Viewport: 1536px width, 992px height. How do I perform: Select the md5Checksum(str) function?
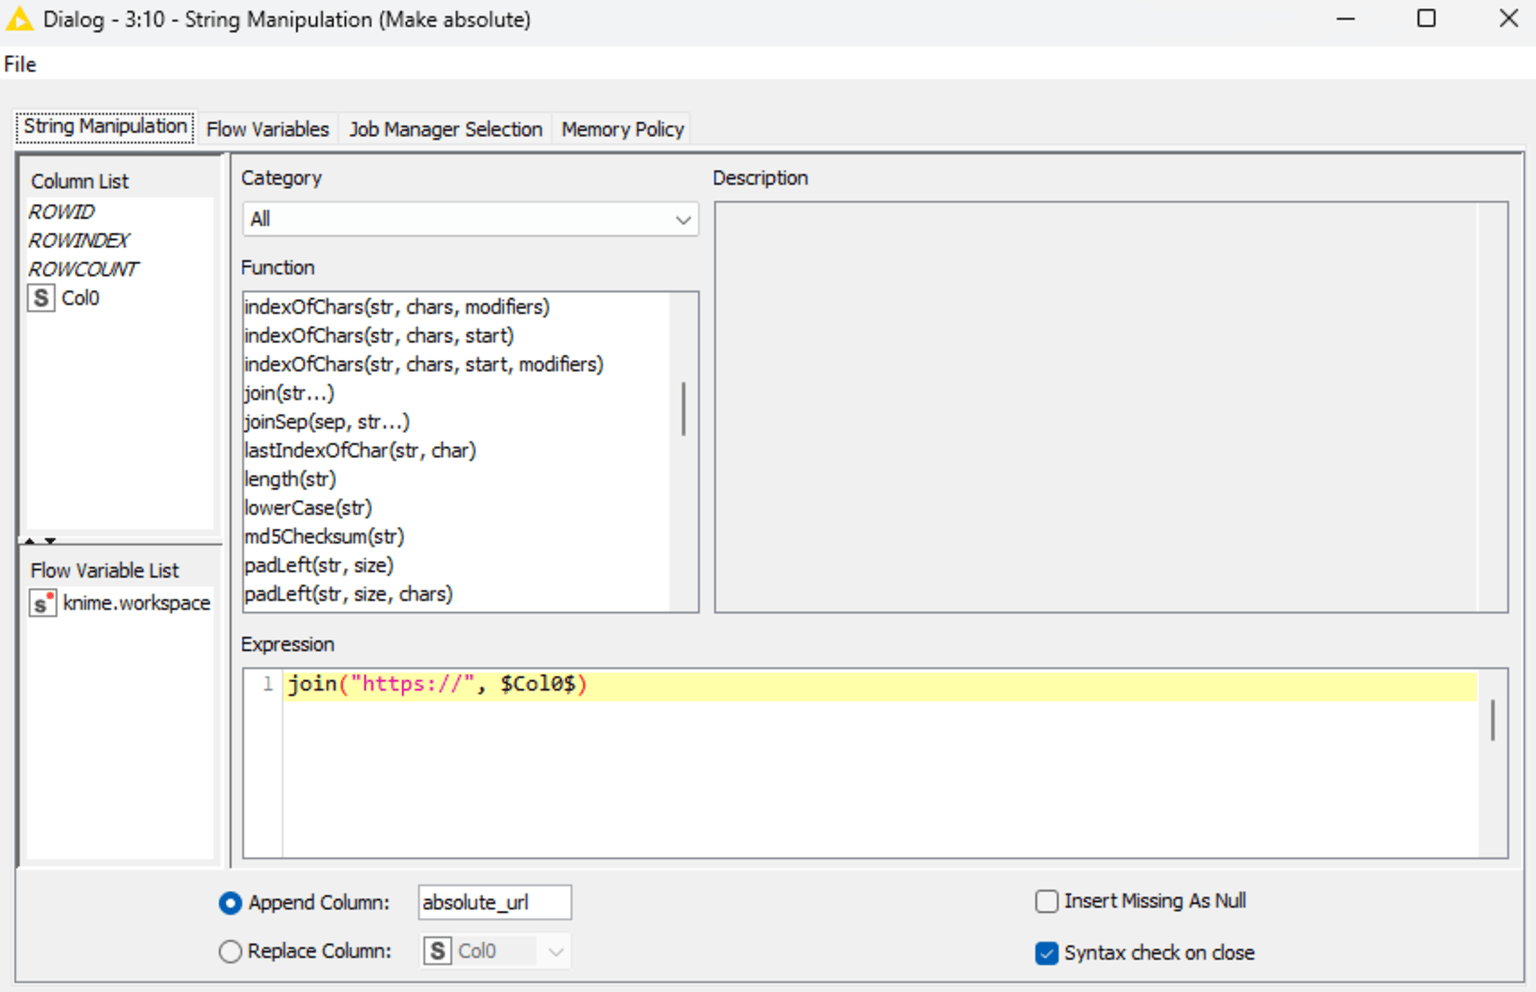(324, 536)
